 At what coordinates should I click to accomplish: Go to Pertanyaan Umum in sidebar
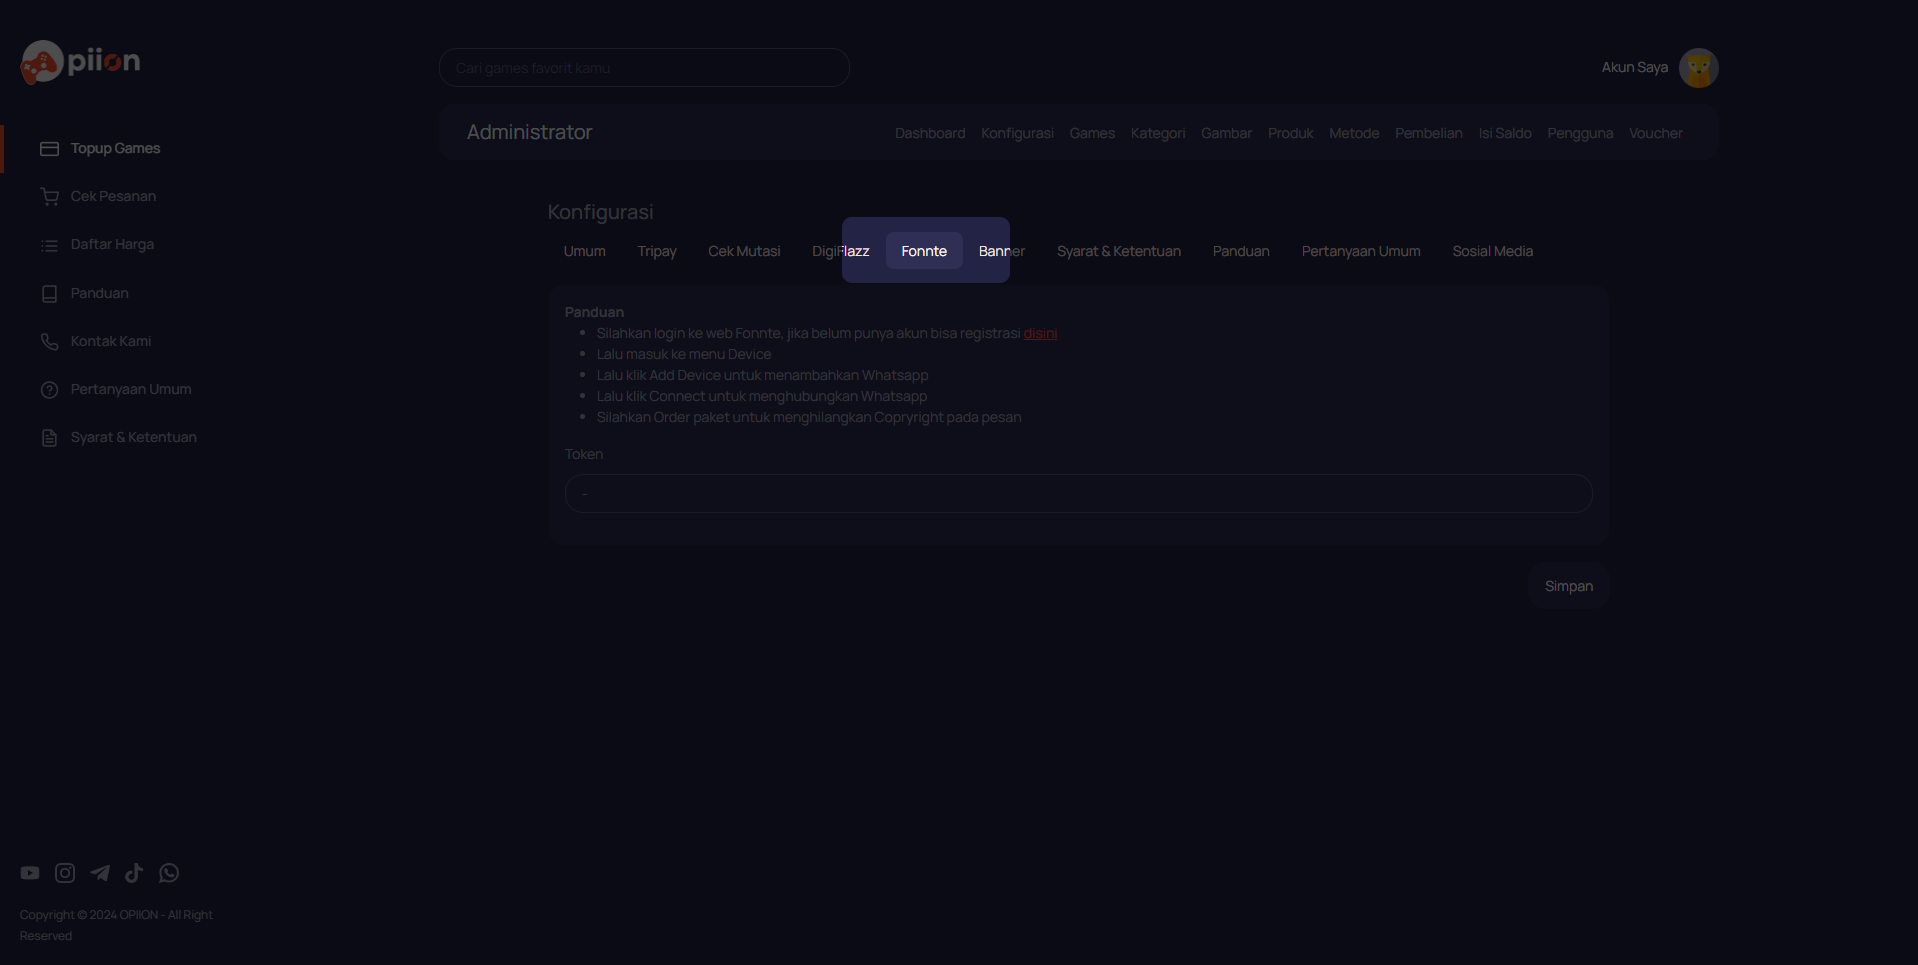(131, 389)
